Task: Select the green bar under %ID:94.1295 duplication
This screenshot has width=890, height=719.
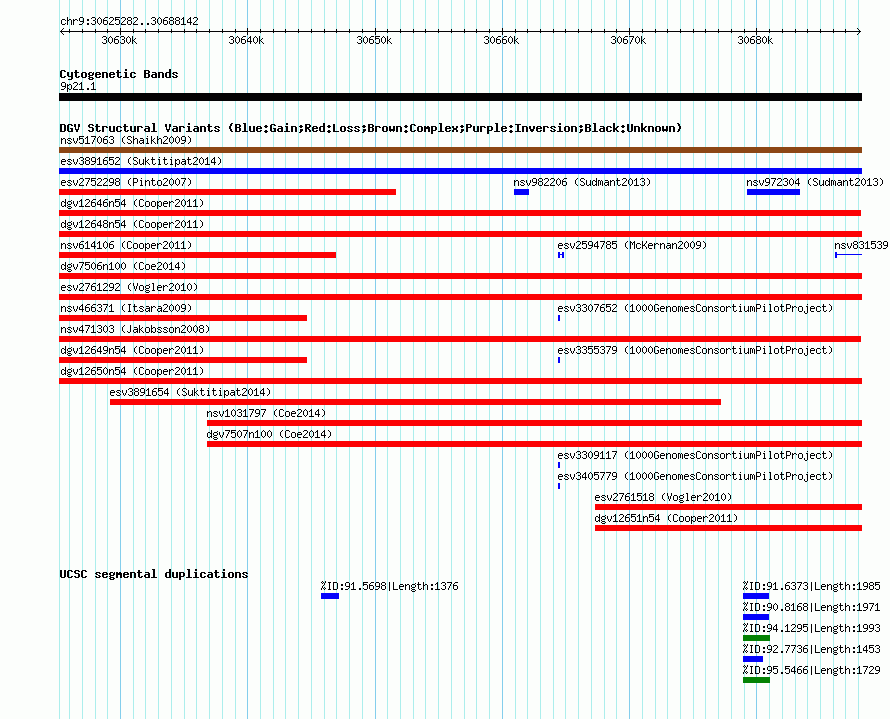Action: [x=756, y=638]
